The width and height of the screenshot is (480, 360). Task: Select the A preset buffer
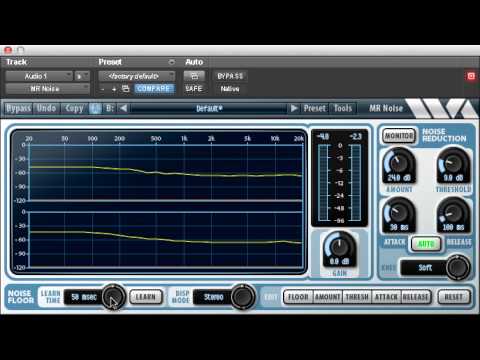click(95, 108)
